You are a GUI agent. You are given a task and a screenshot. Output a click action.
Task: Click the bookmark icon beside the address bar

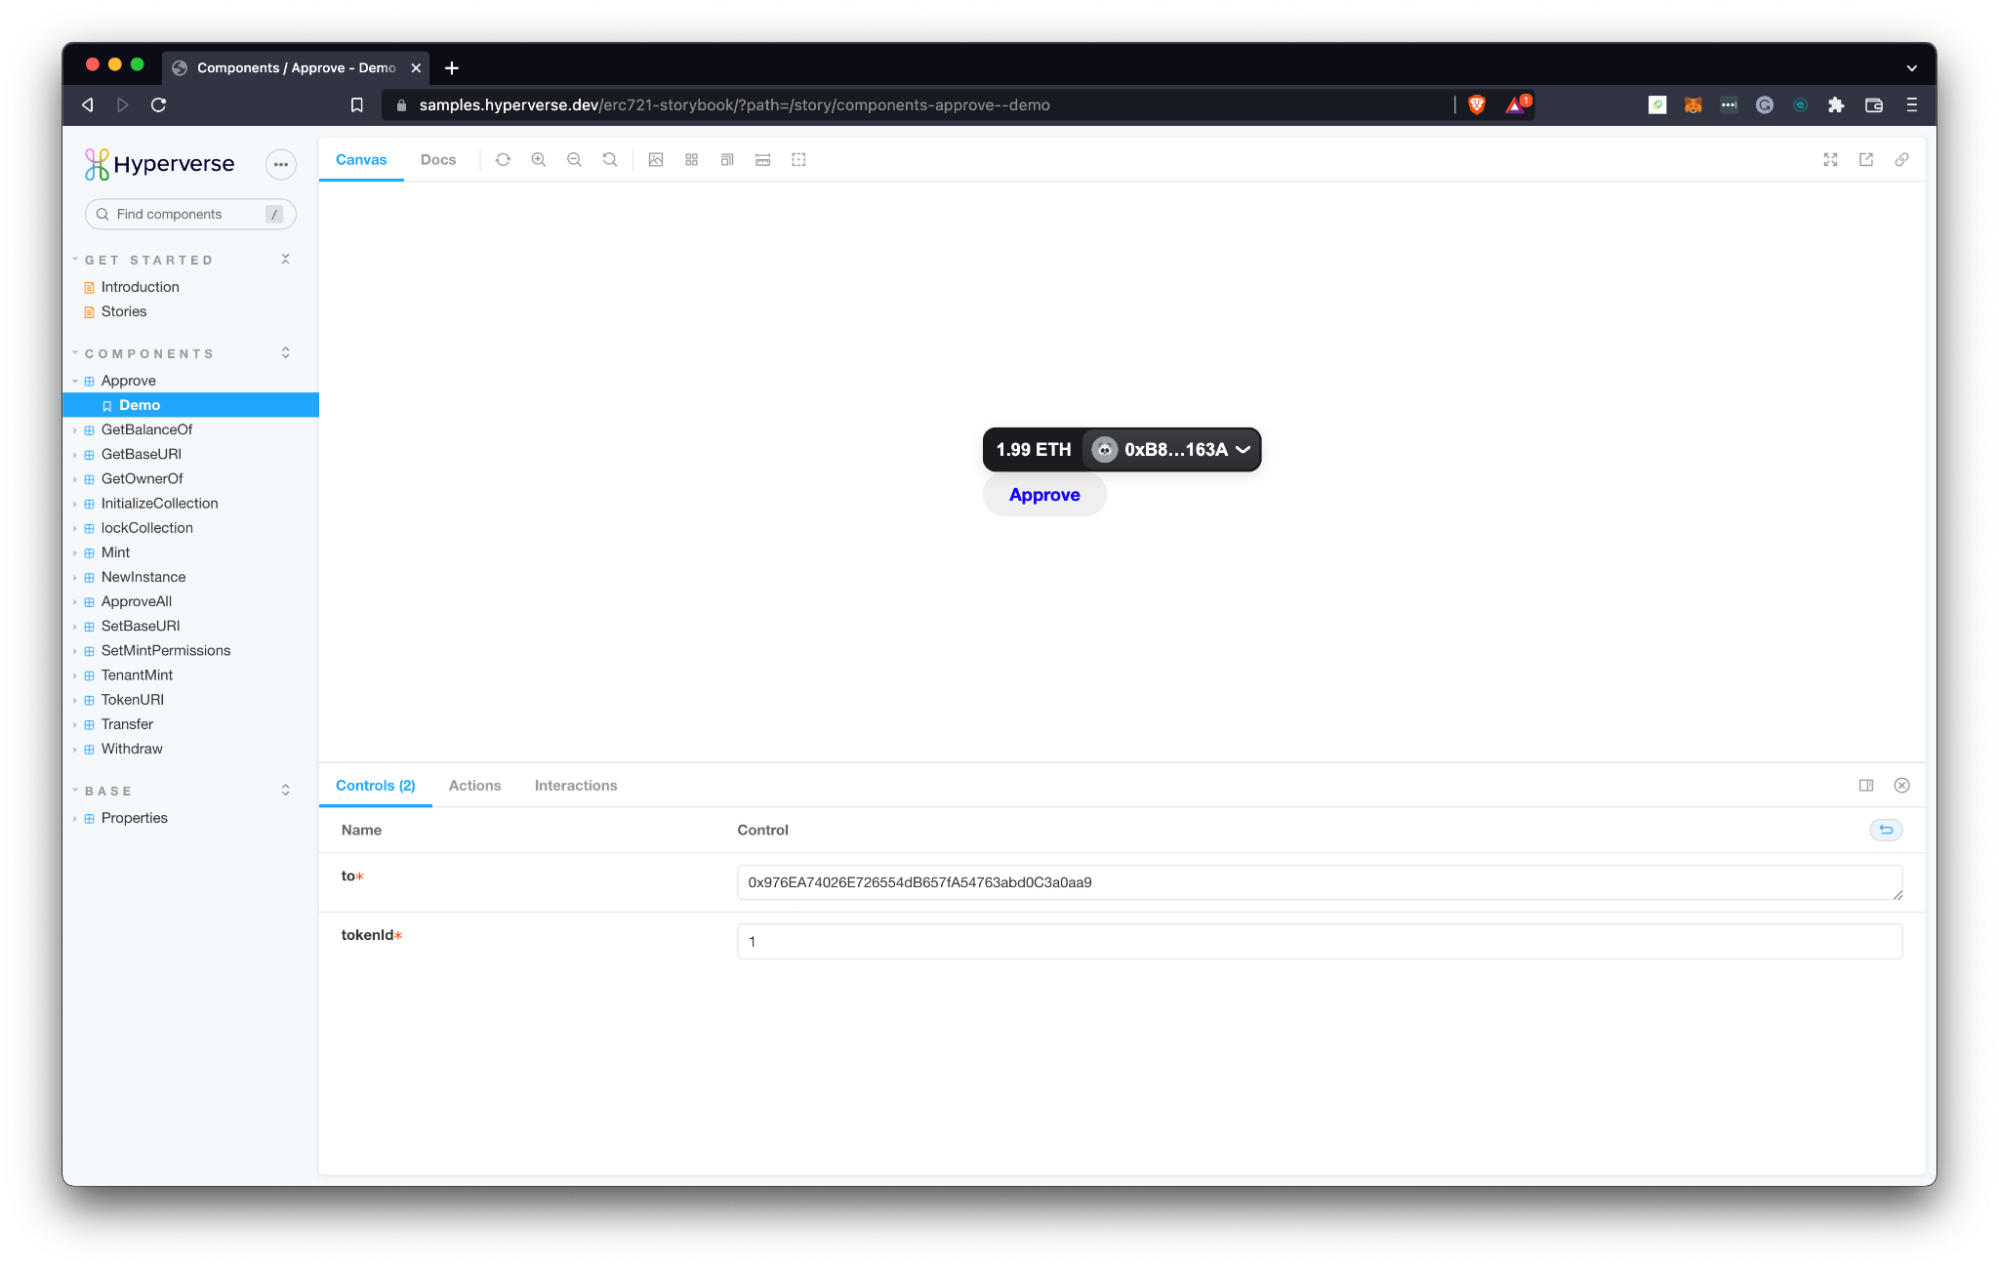[357, 105]
